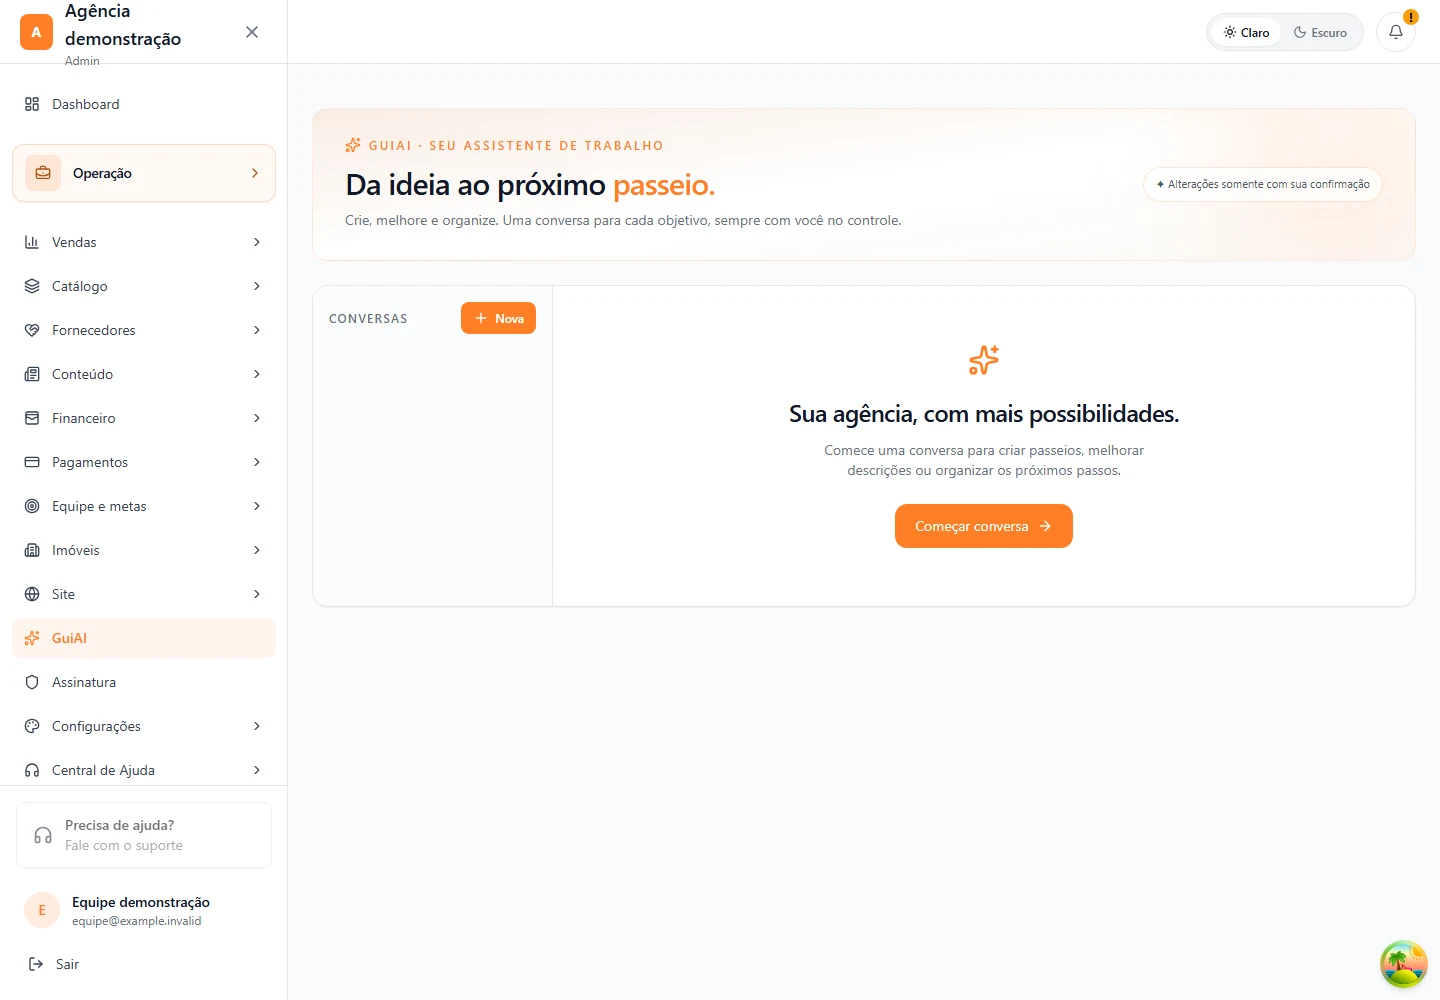This screenshot has height=1000, width=1440.
Task: Close the sidebar with X button
Action: [x=252, y=32]
